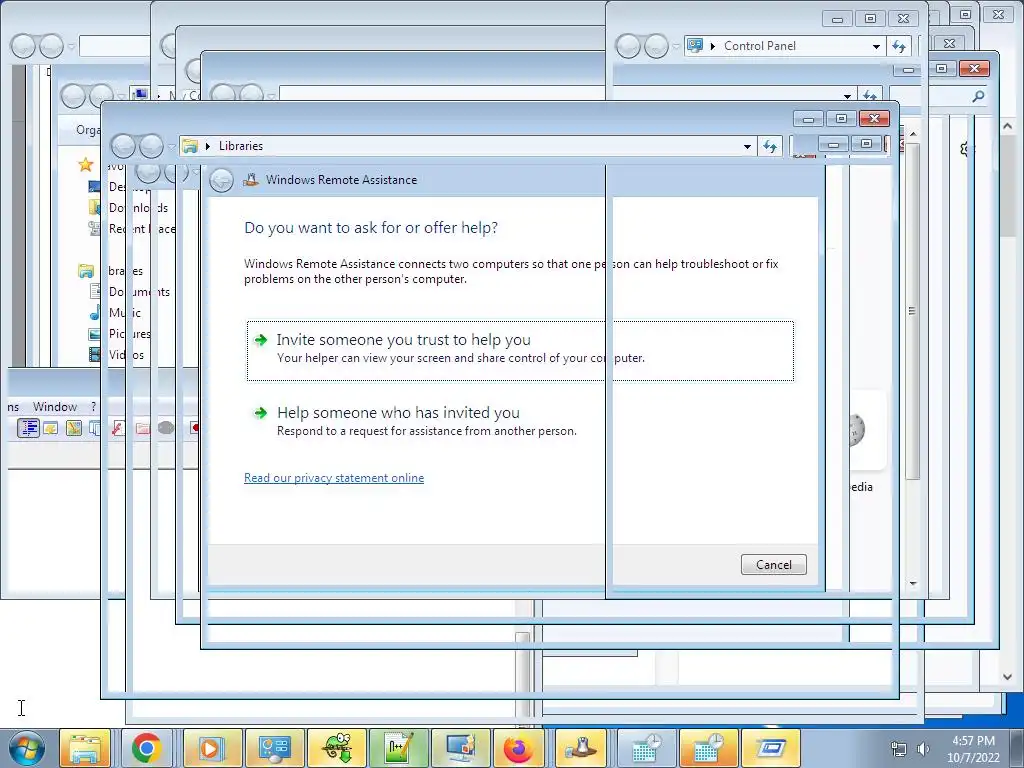This screenshot has height=768, width=1024.
Task: Refresh the Libraries window
Action: tap(770, 146)
